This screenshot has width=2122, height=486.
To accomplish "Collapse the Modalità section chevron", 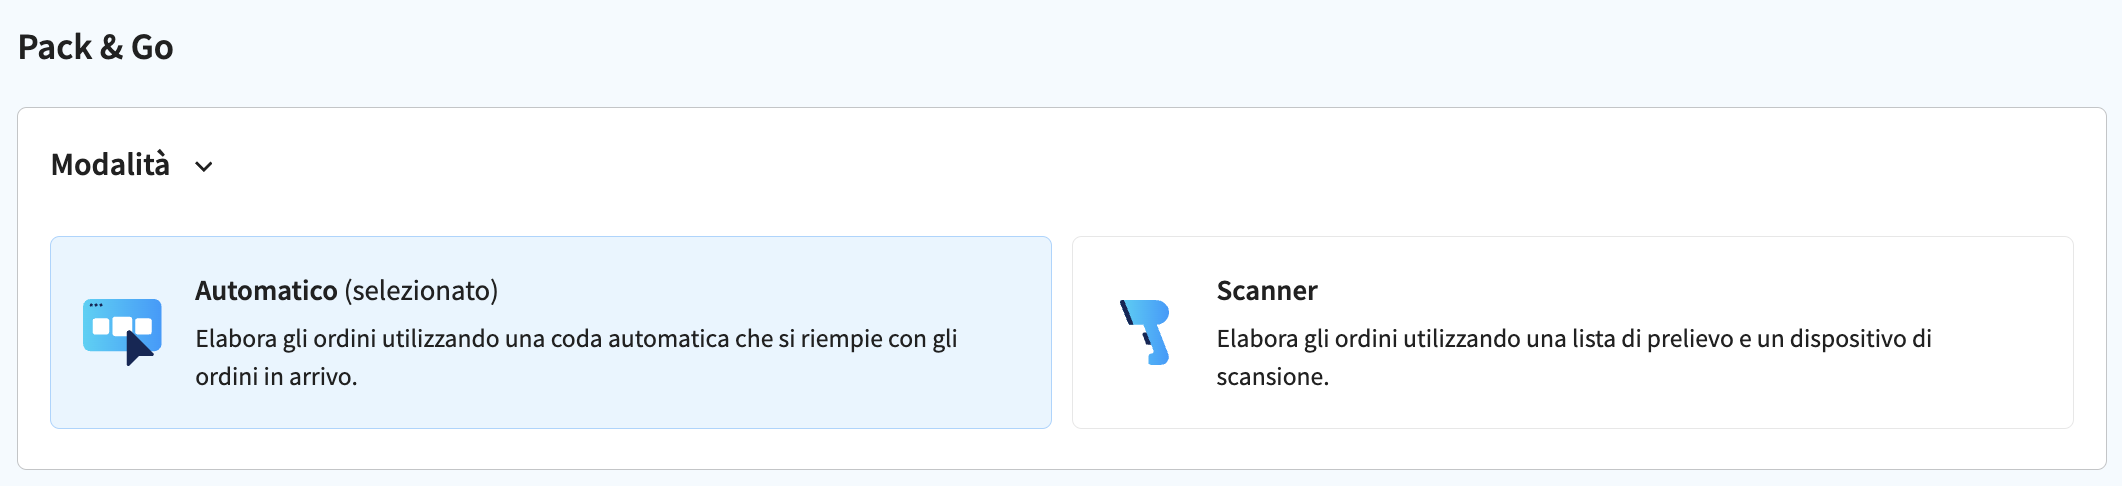I will 204,166.
